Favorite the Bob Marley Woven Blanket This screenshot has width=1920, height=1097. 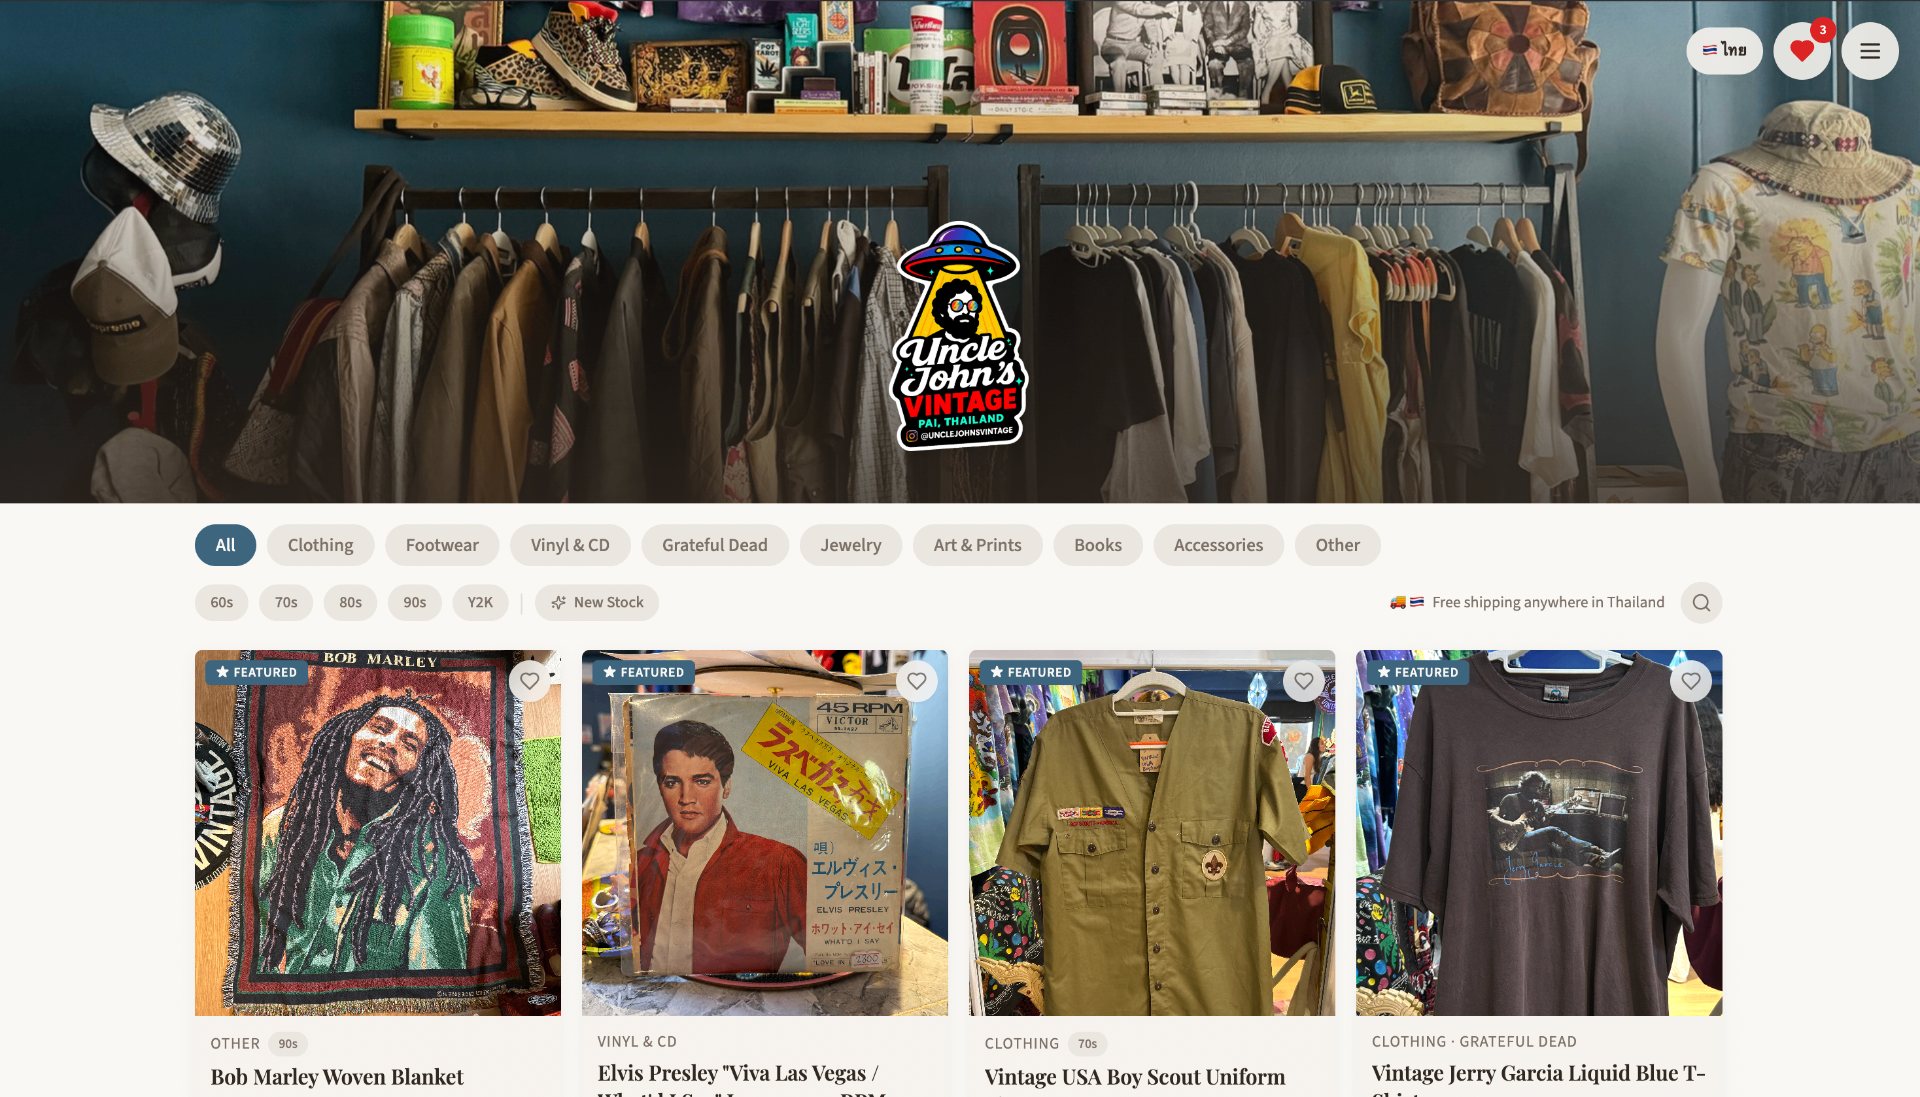pos(530,681)
